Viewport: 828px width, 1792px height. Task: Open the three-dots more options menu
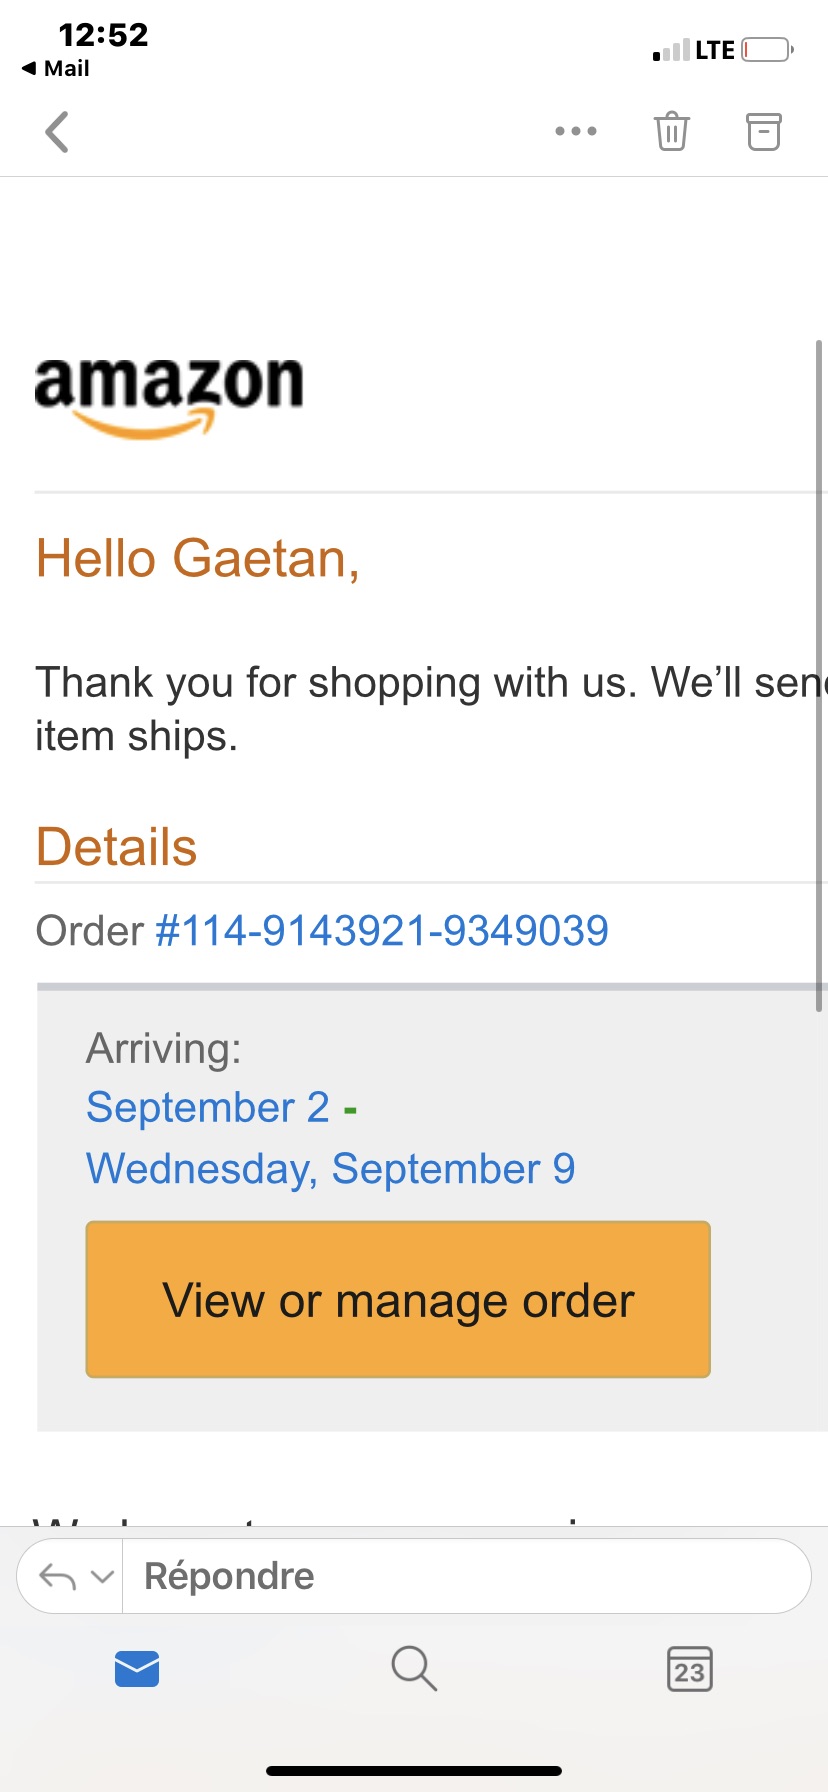point(576,131)
